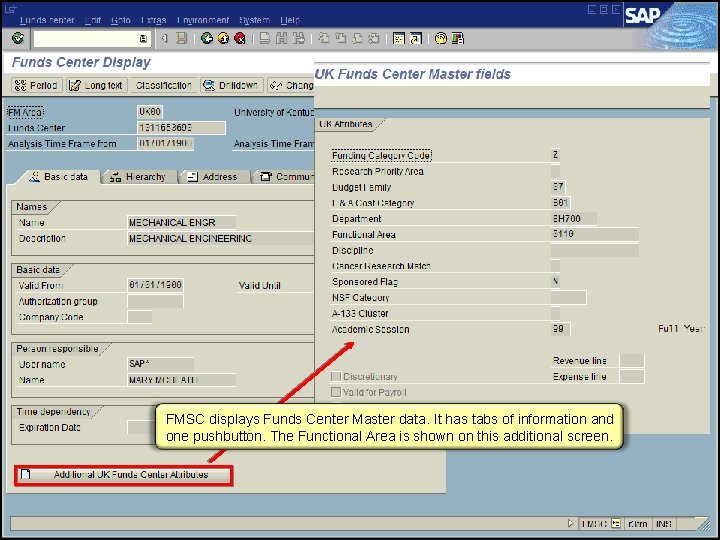Click the Previous Page icon
The width and height of the screenshot is (720, 540).
(x=340, y=38)
